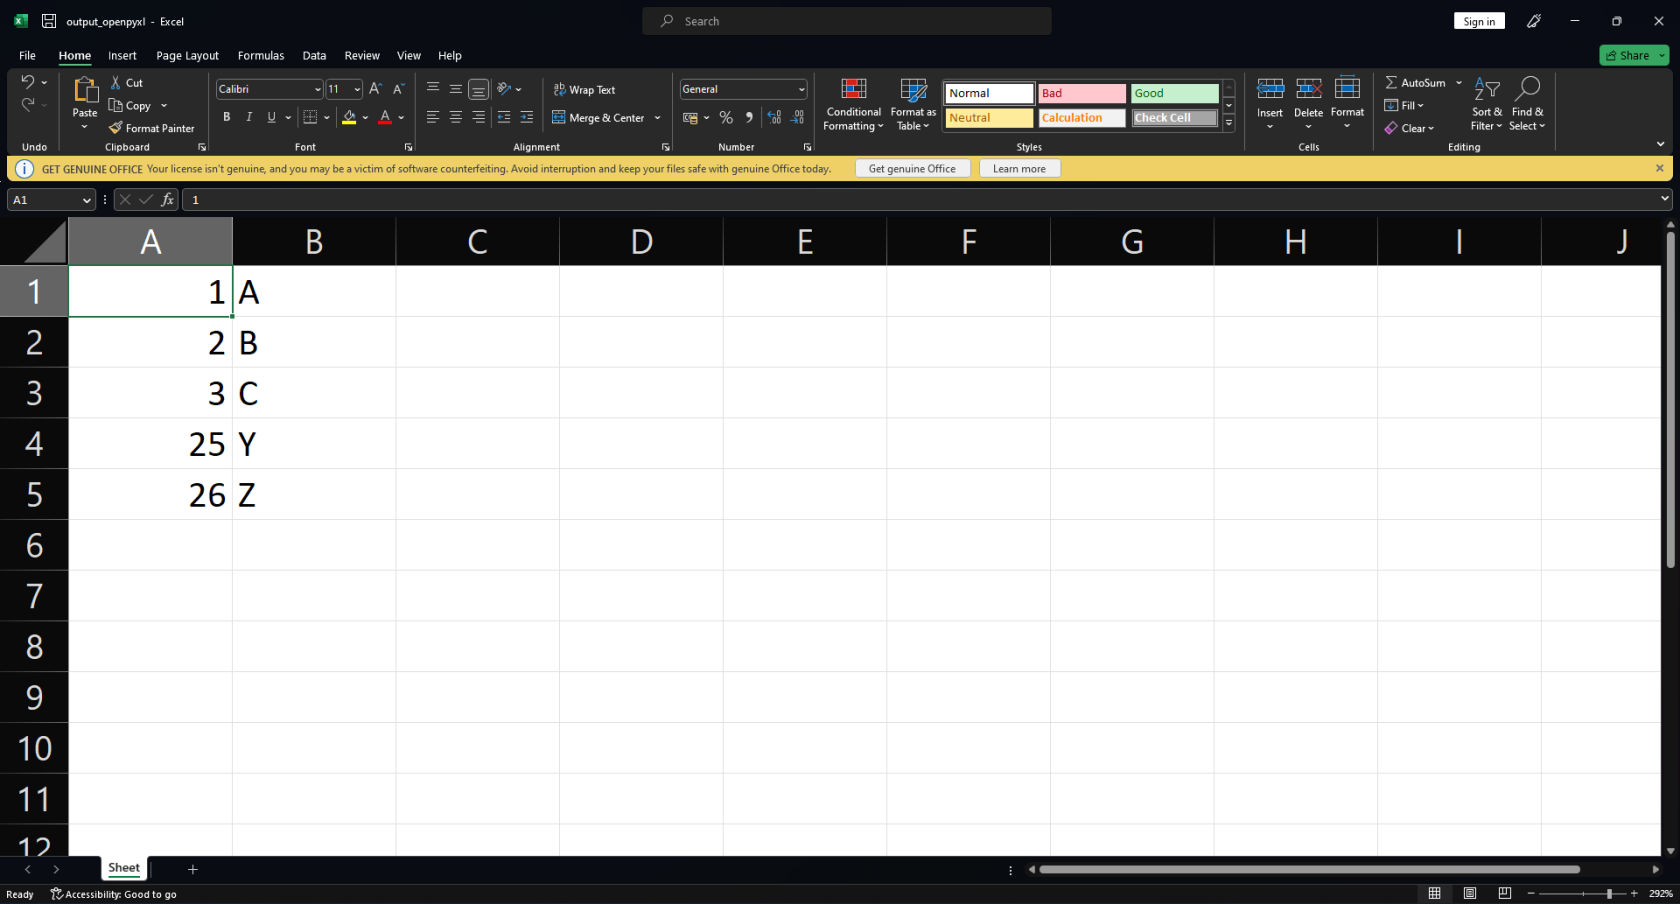Click Increase Decimal icon

[x=774, y=117]
